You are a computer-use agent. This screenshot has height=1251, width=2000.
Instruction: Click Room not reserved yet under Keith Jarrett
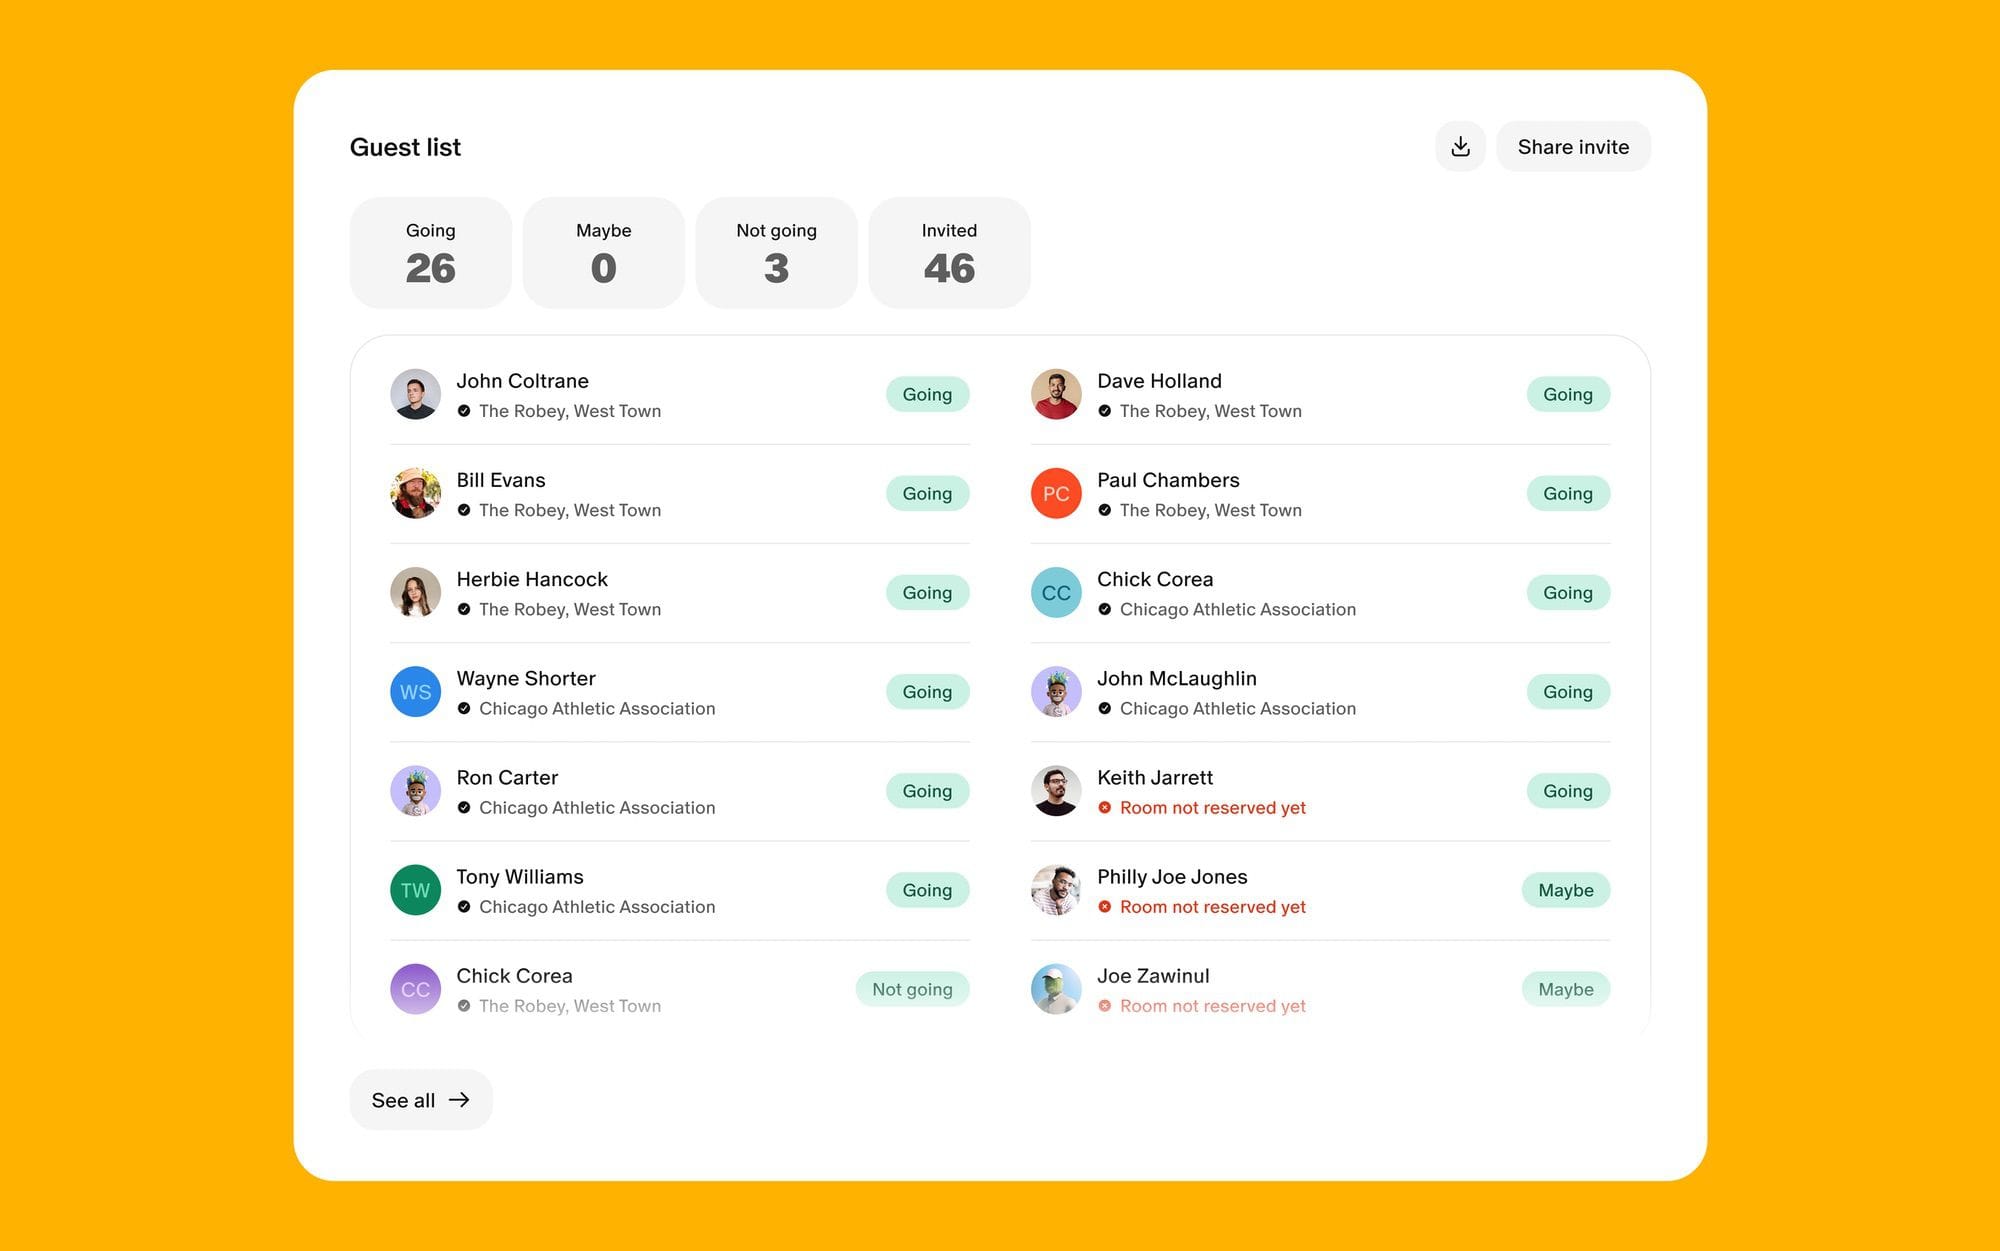1213,807
